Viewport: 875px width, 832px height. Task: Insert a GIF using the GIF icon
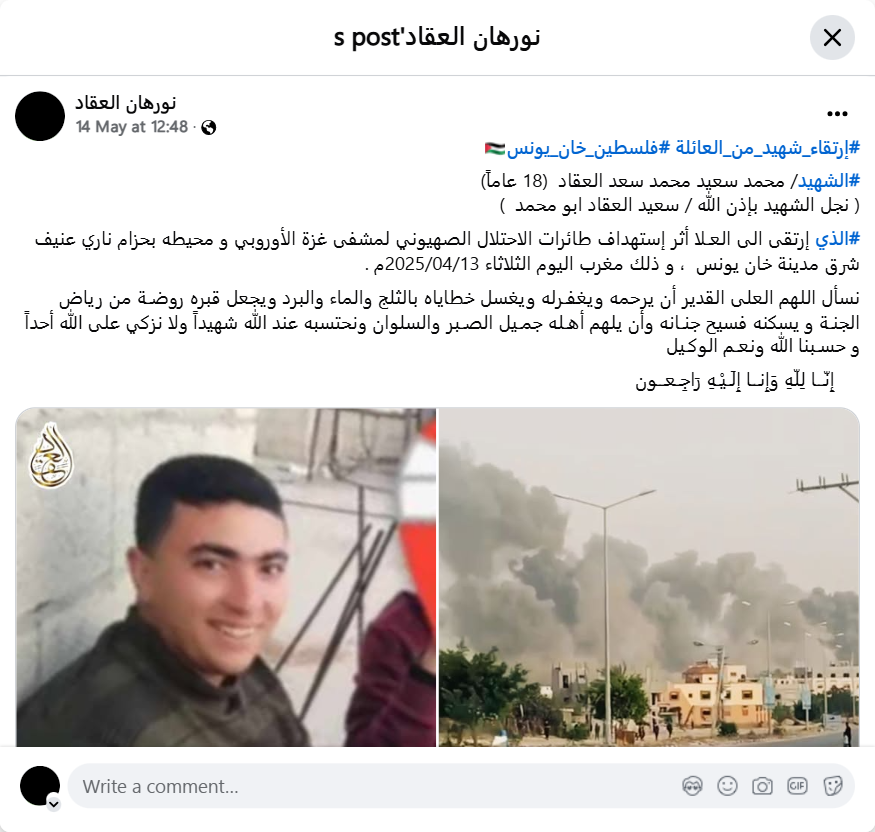[797, 786]
